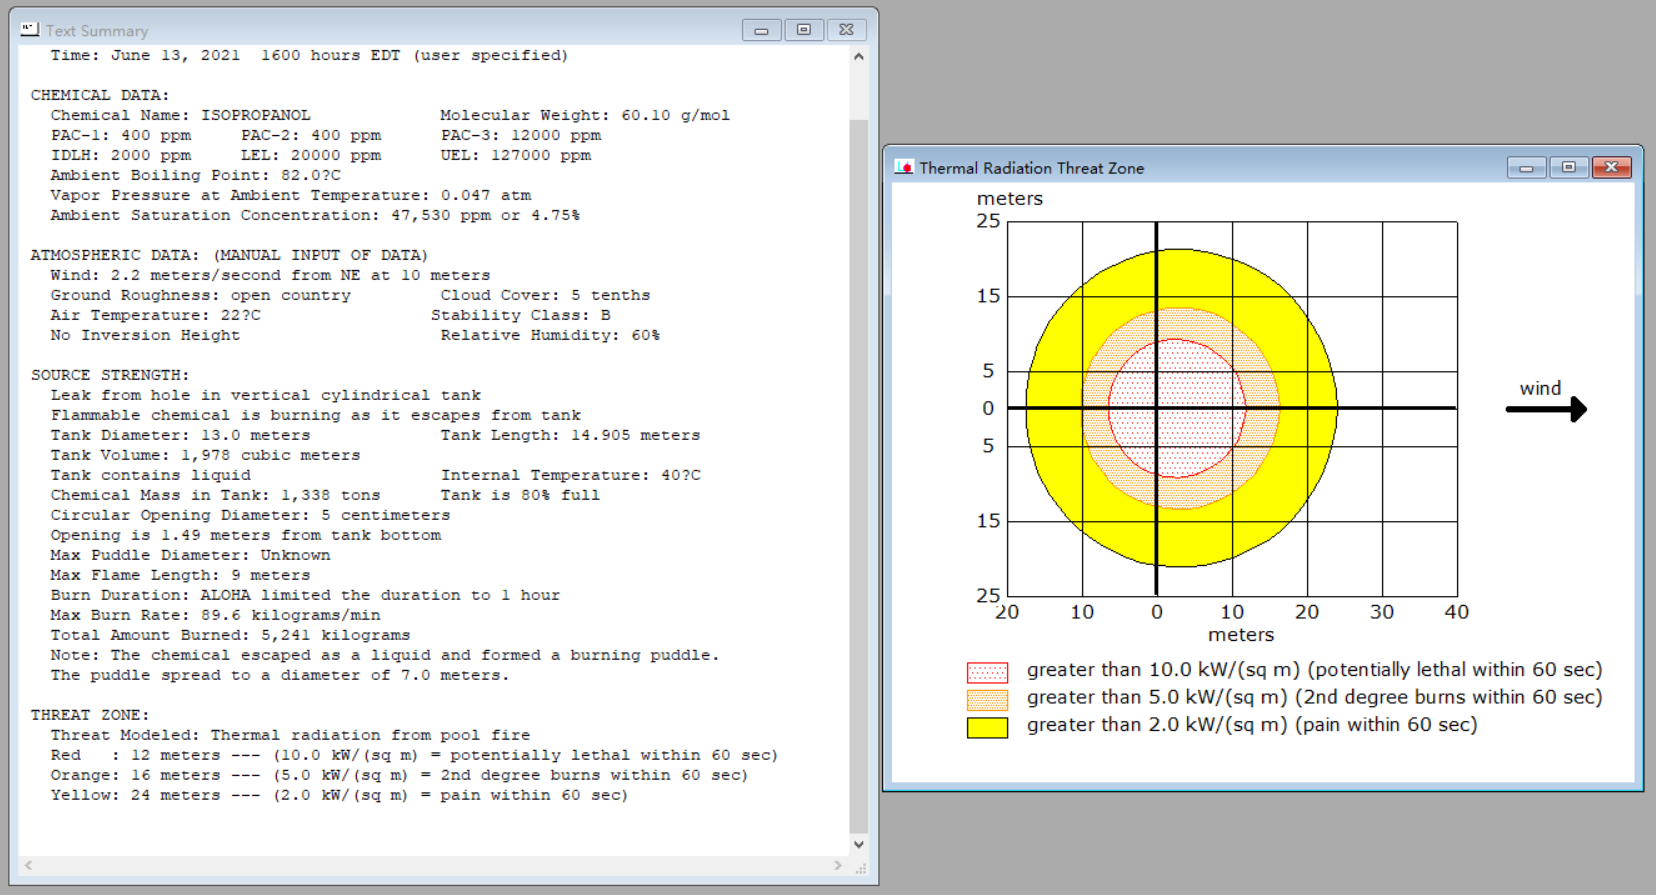Screen dimensions: 1656x895
Task: Click 'Max Burn Rate: 89.6 kilograms/min' line
Action: (215, 615)
